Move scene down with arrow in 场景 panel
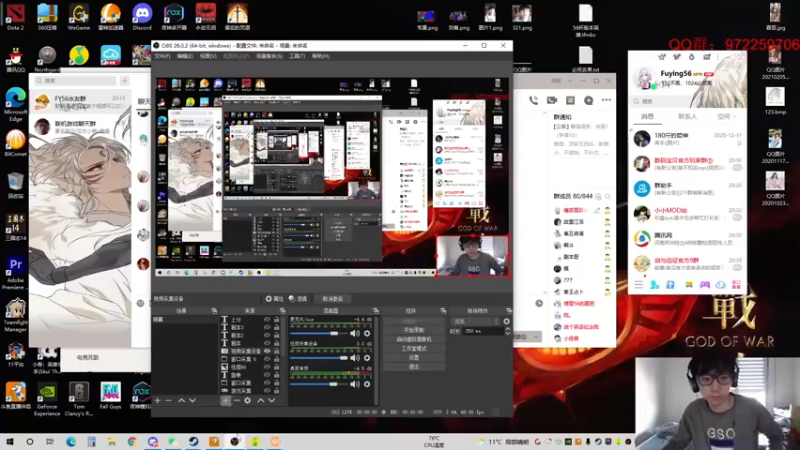 (192, 401)
